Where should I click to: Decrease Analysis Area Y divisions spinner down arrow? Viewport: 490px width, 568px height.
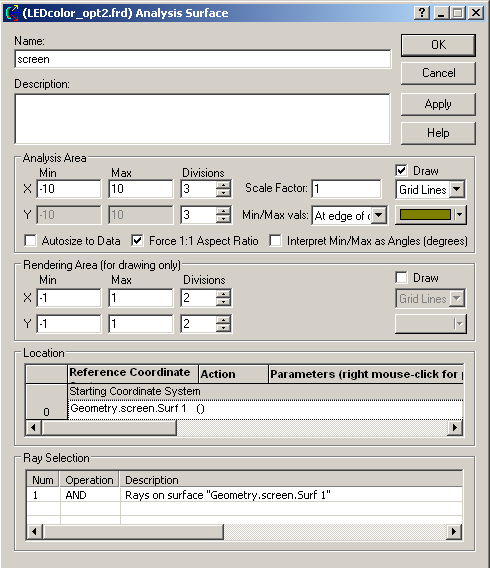223,219
